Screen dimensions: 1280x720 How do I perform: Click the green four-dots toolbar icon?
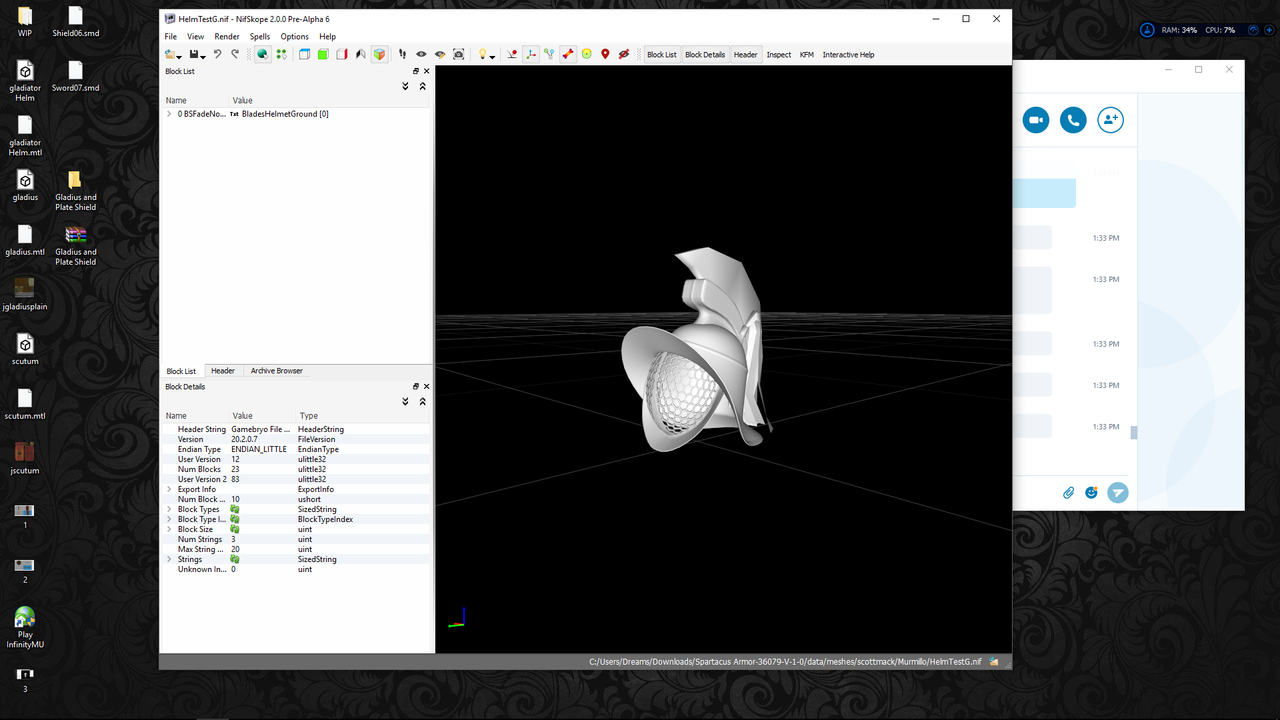[281, 54]
